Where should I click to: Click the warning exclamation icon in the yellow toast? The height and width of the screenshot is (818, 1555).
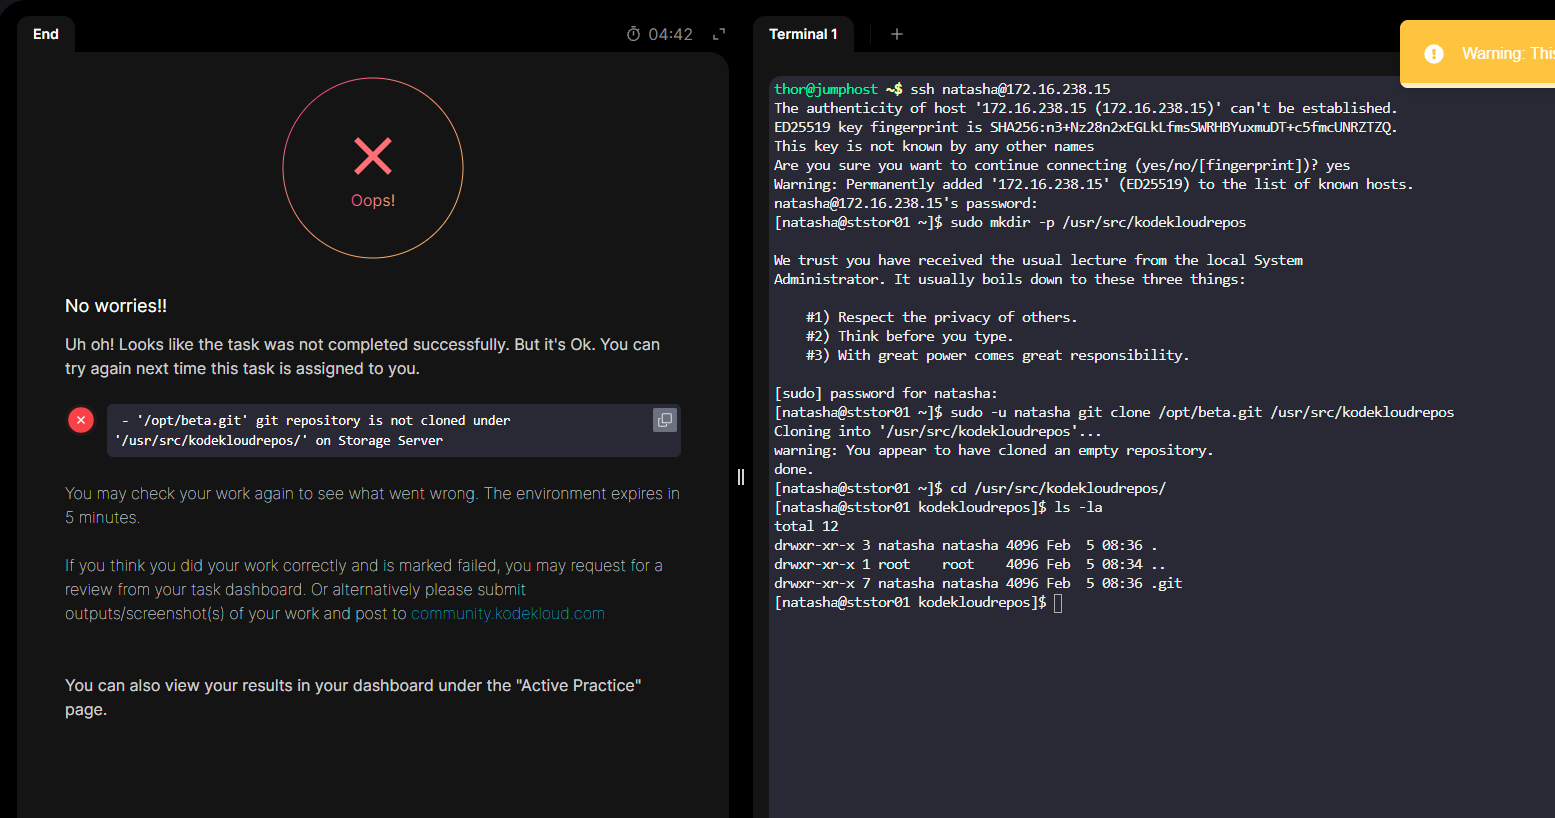point(1434,54)
